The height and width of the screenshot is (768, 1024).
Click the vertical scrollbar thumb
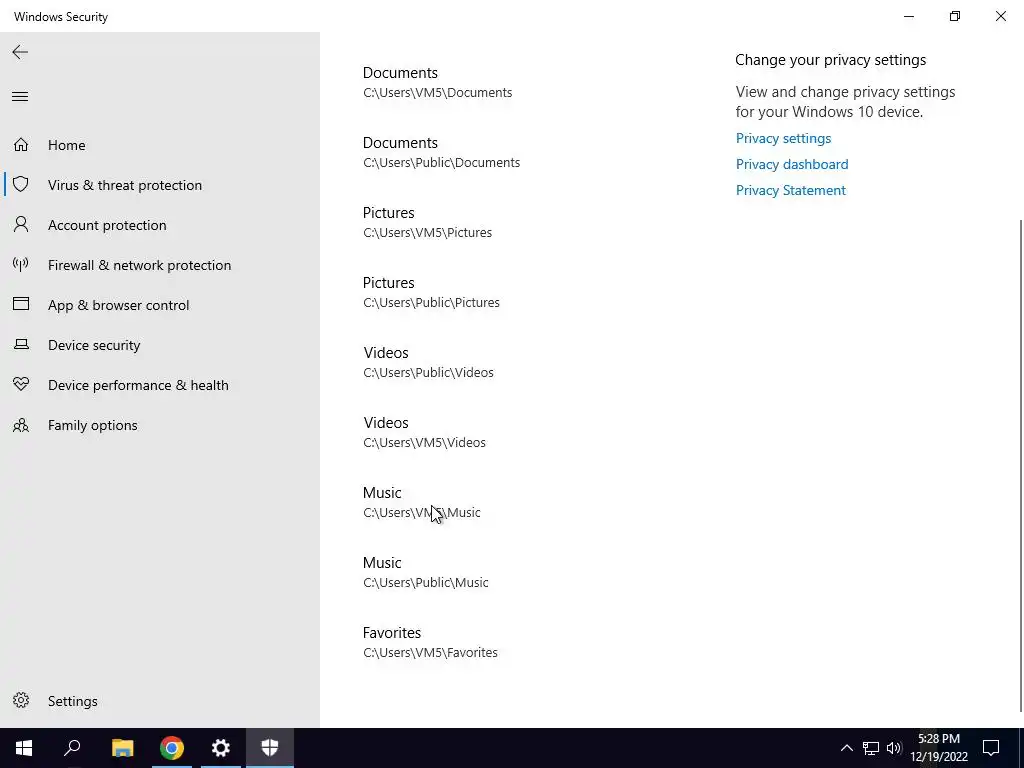[x=1021, y=466]
